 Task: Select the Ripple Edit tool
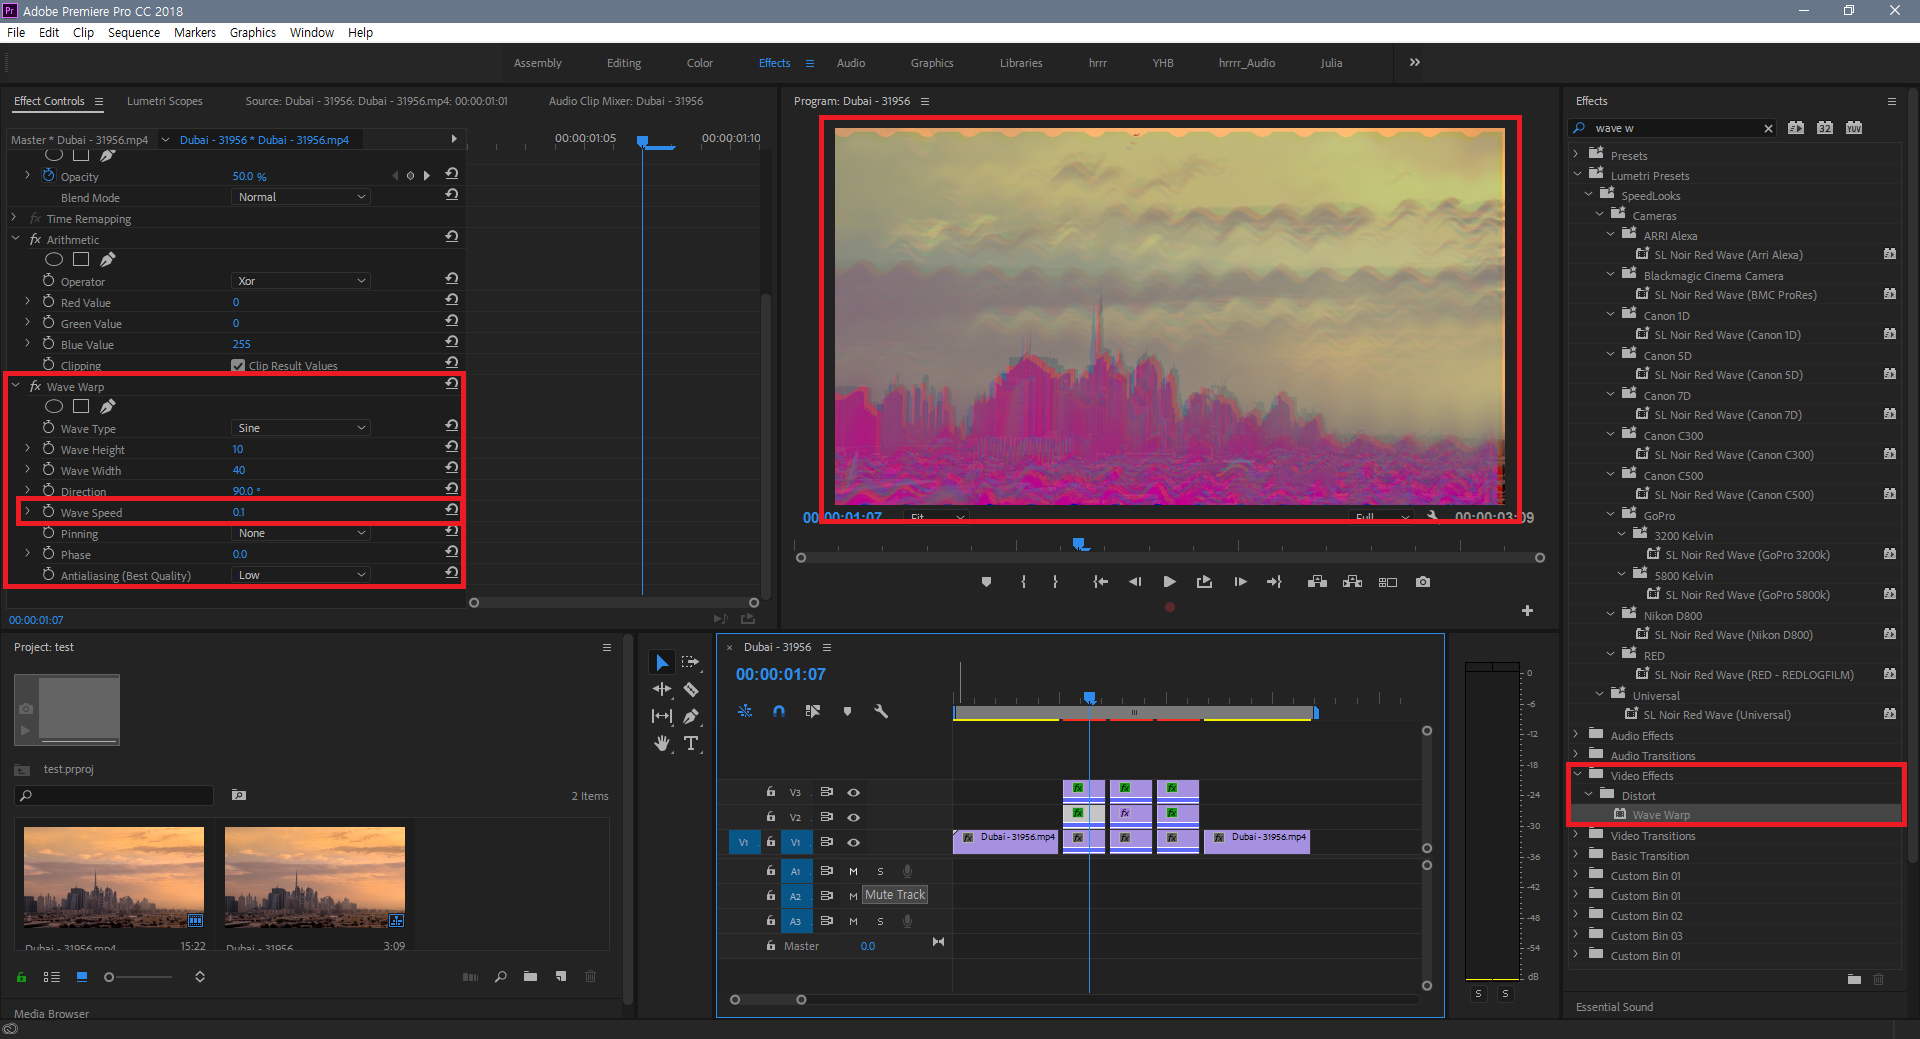[661, 689]
